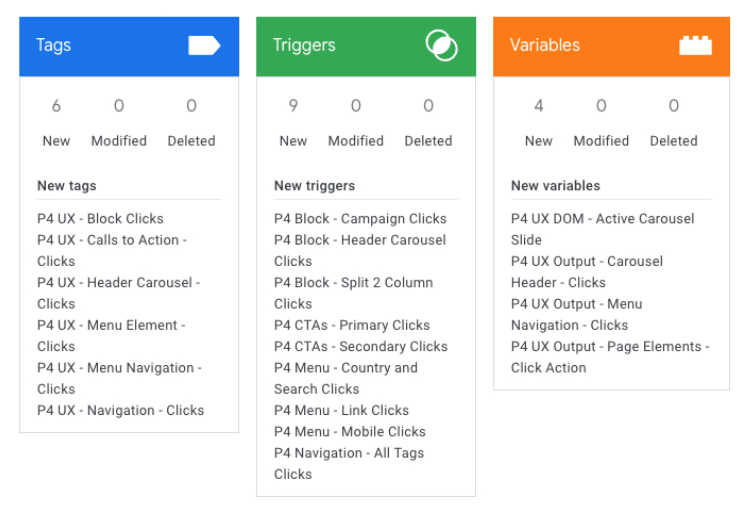This screenshot has width=745, height=506.
Task: Click the 6 new tags count
Action: coord(56,106)
